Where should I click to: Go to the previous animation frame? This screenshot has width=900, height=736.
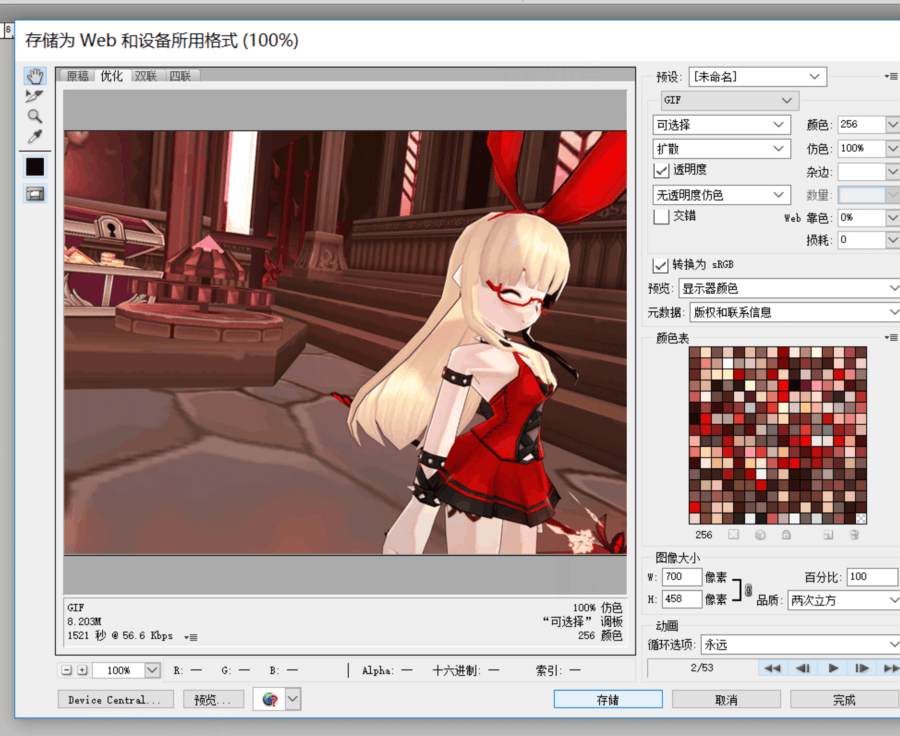pos(802,668)
